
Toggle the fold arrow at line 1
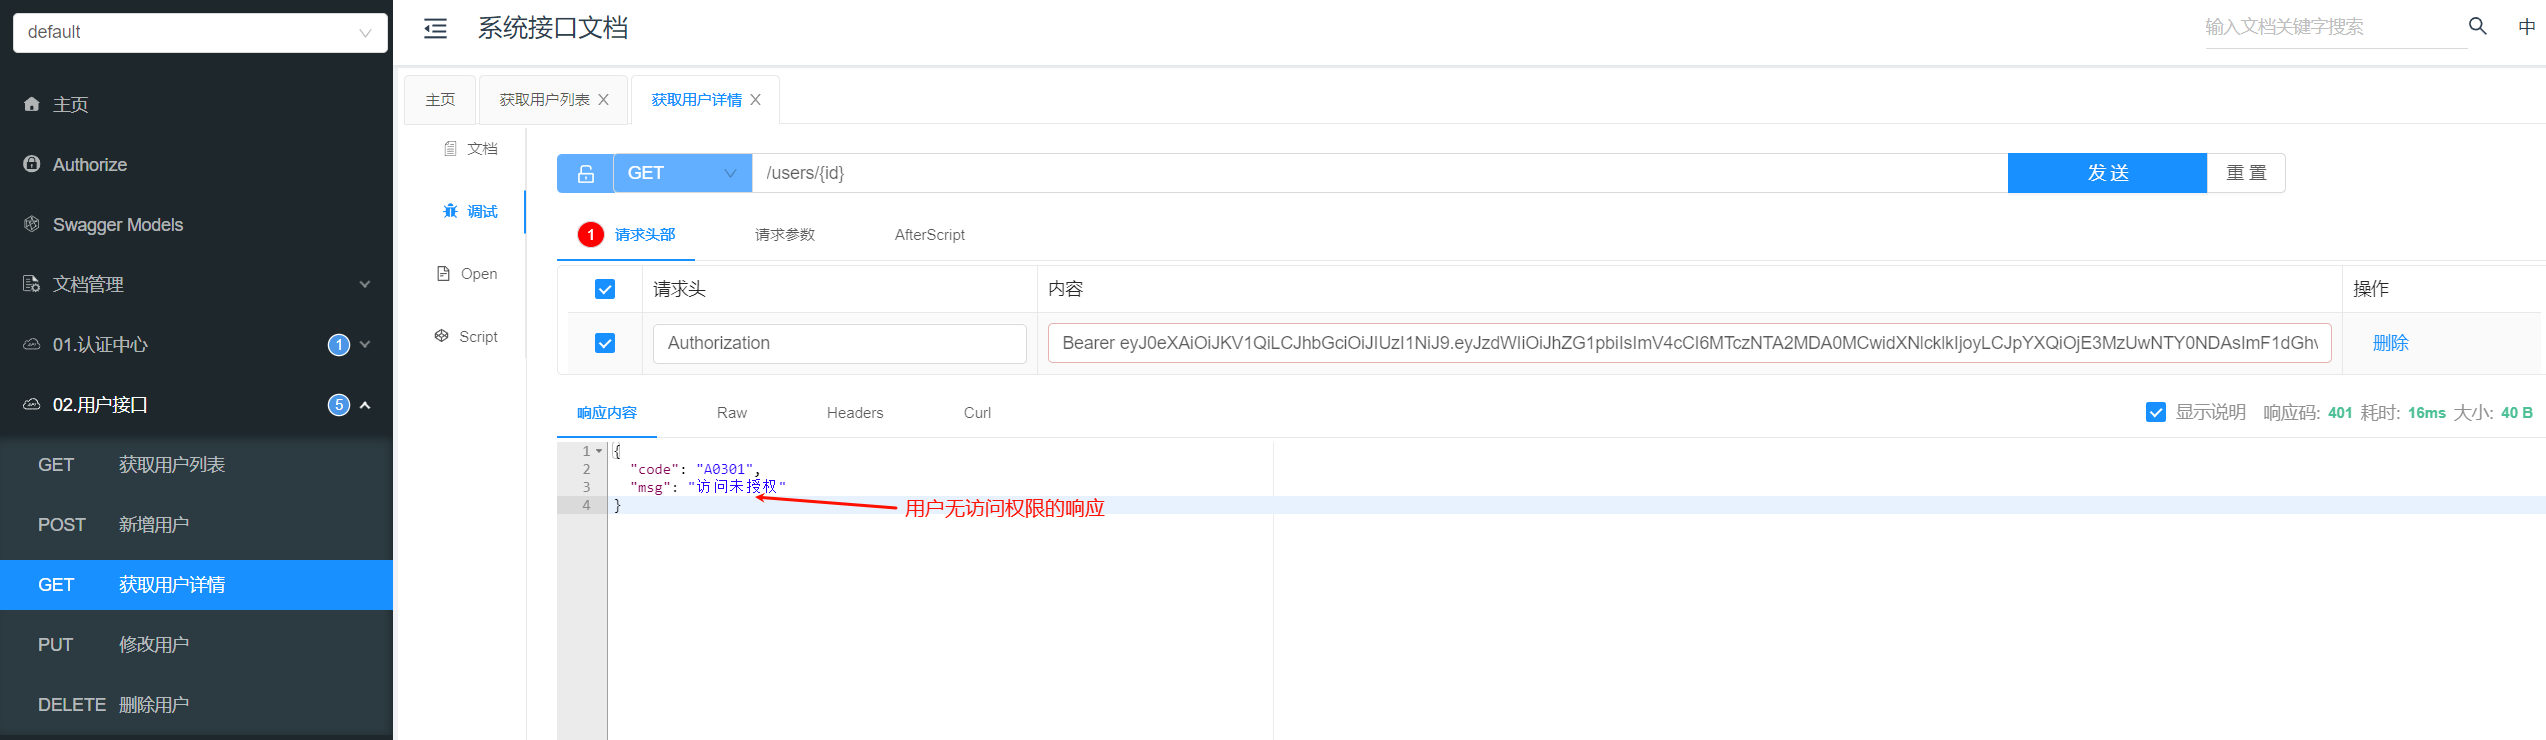tap(599, 451)
